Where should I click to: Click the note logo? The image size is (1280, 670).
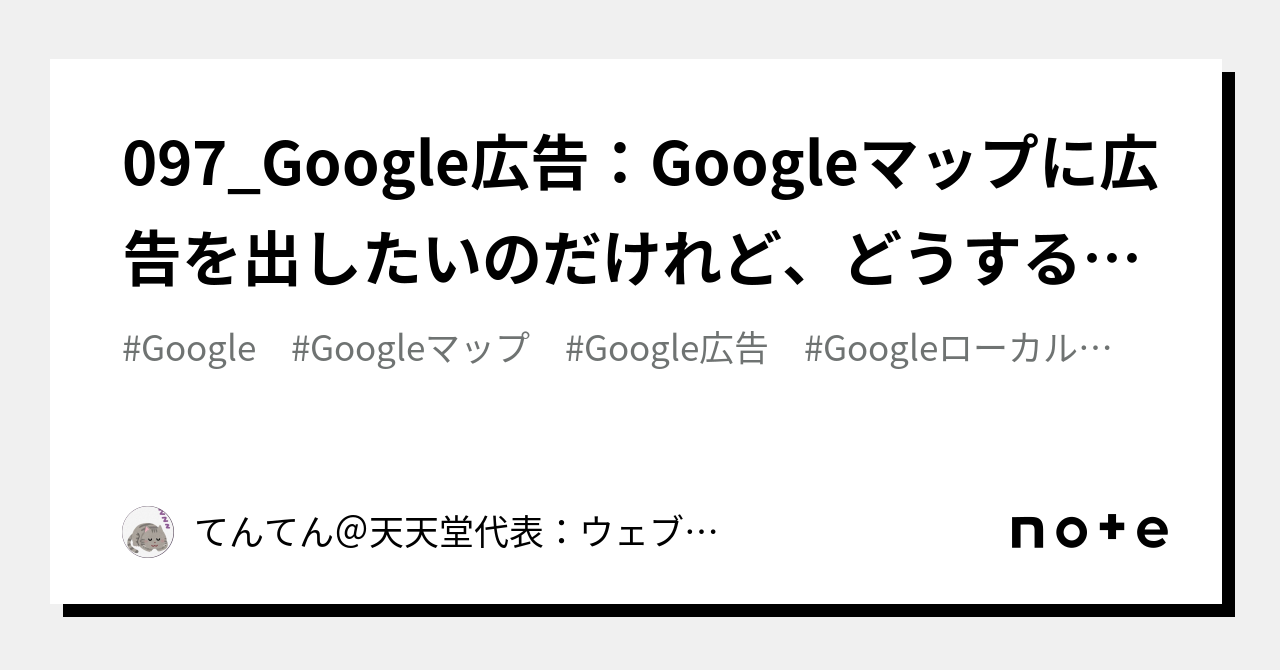tap(1089, 531)
